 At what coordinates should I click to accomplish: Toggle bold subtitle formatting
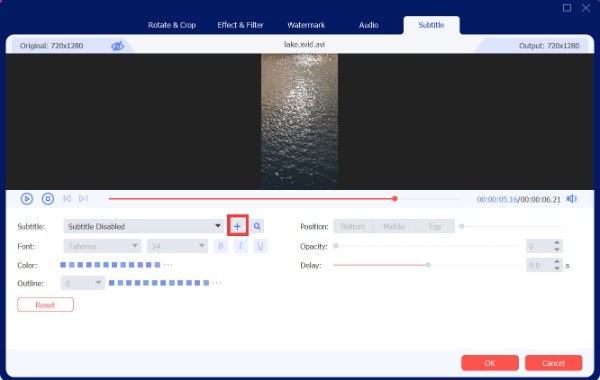221,246
